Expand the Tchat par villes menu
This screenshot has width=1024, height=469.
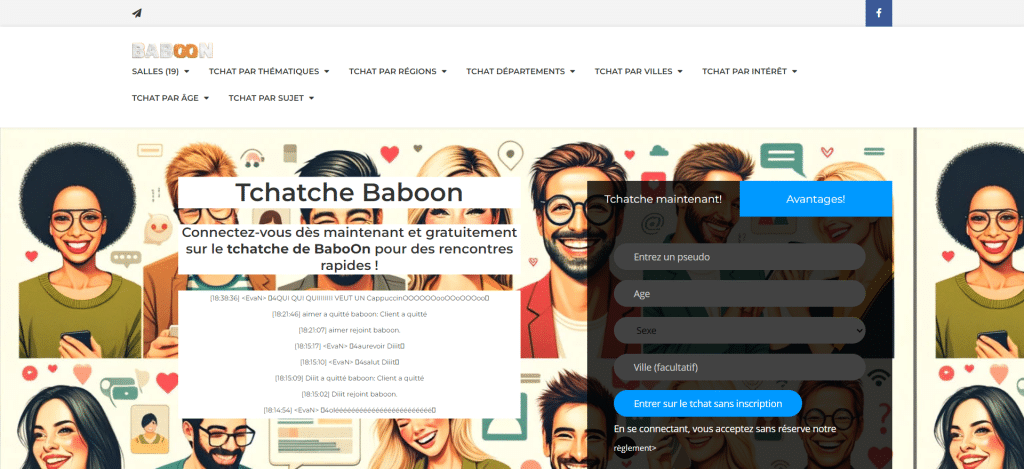(638, 71)
